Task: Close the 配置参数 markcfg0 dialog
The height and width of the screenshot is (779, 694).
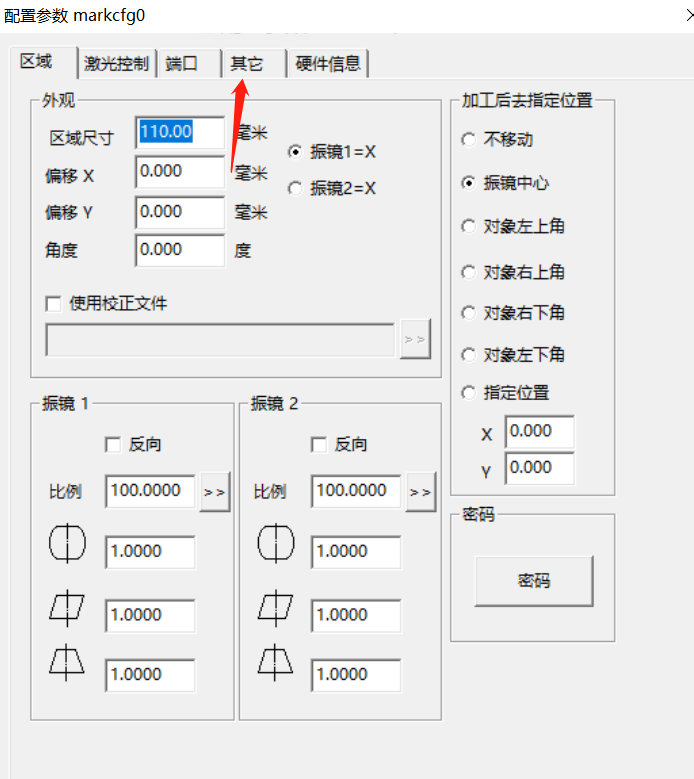Action: pyautogui.click(x=689, y=15)
